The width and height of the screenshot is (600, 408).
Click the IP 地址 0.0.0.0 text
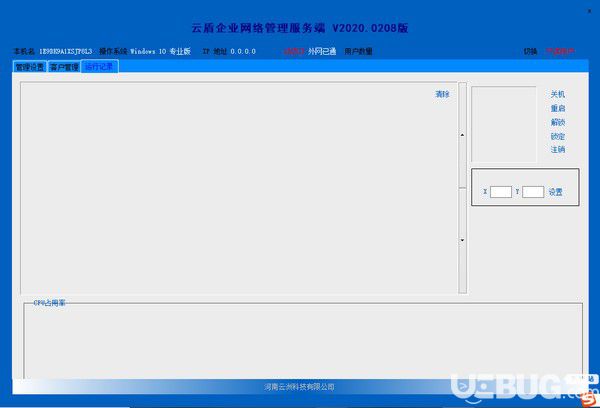[229, 51]
